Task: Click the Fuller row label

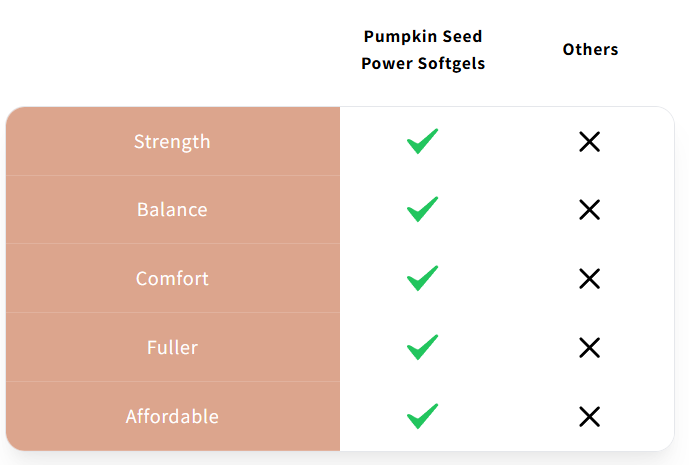Action: click(172, 347)
